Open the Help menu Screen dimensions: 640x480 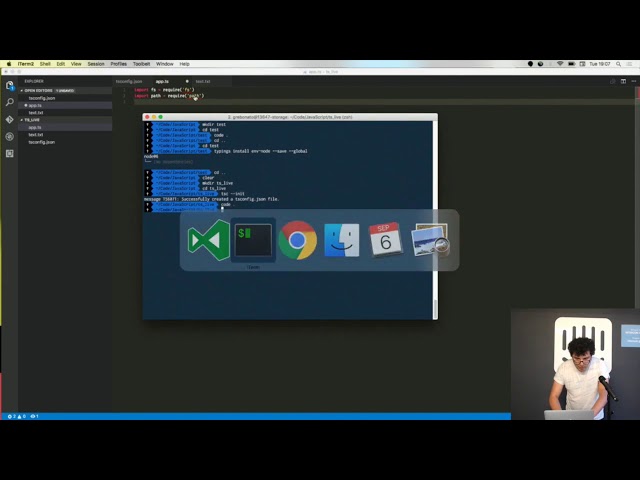click(184, 64)
